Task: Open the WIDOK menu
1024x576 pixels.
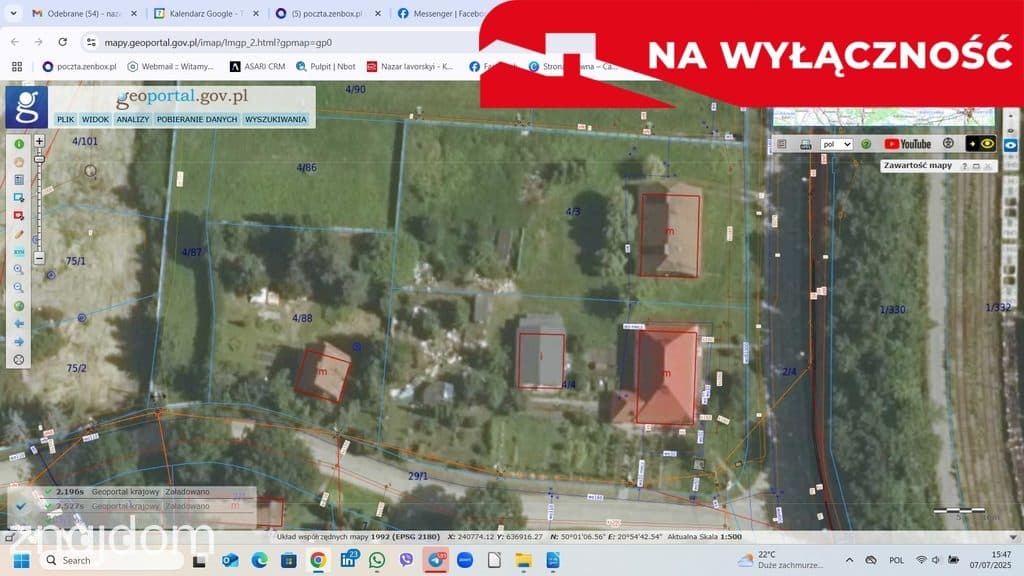Action: (x=95, y=120)
